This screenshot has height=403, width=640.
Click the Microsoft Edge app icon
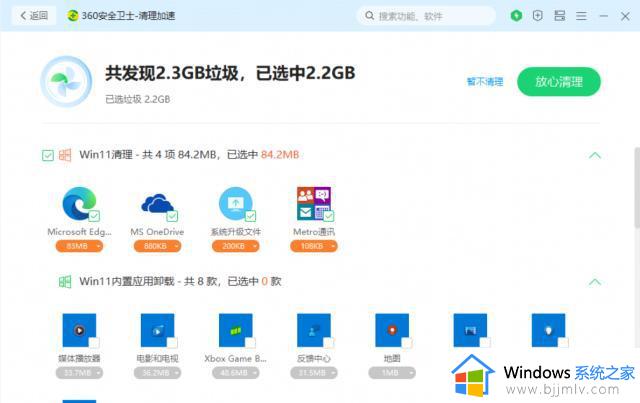[79, 203]
